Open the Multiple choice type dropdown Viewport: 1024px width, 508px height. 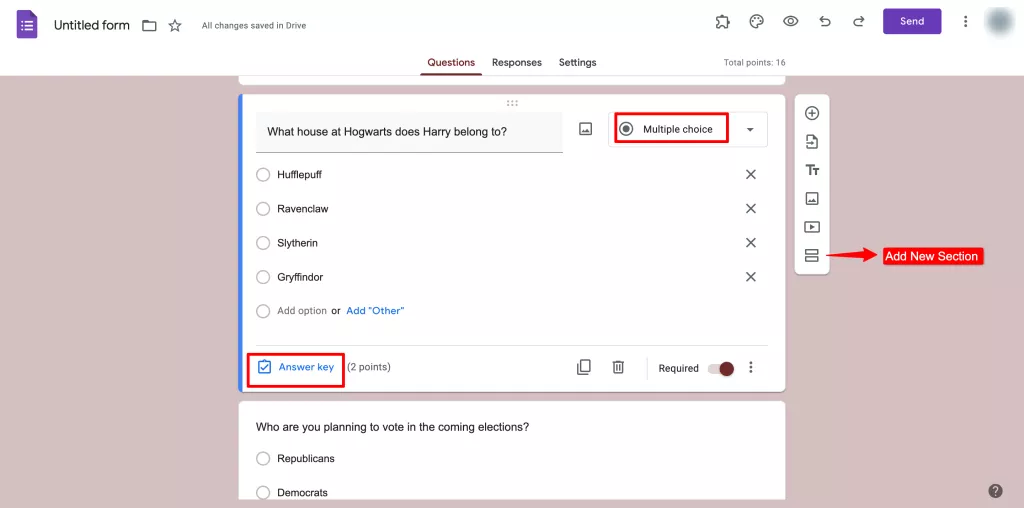point(688,129)
